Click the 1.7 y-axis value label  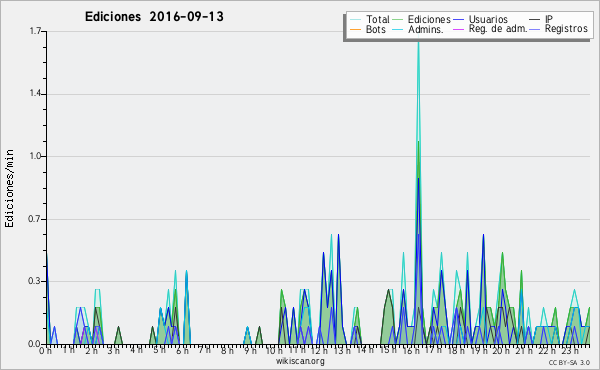(36, 31)
